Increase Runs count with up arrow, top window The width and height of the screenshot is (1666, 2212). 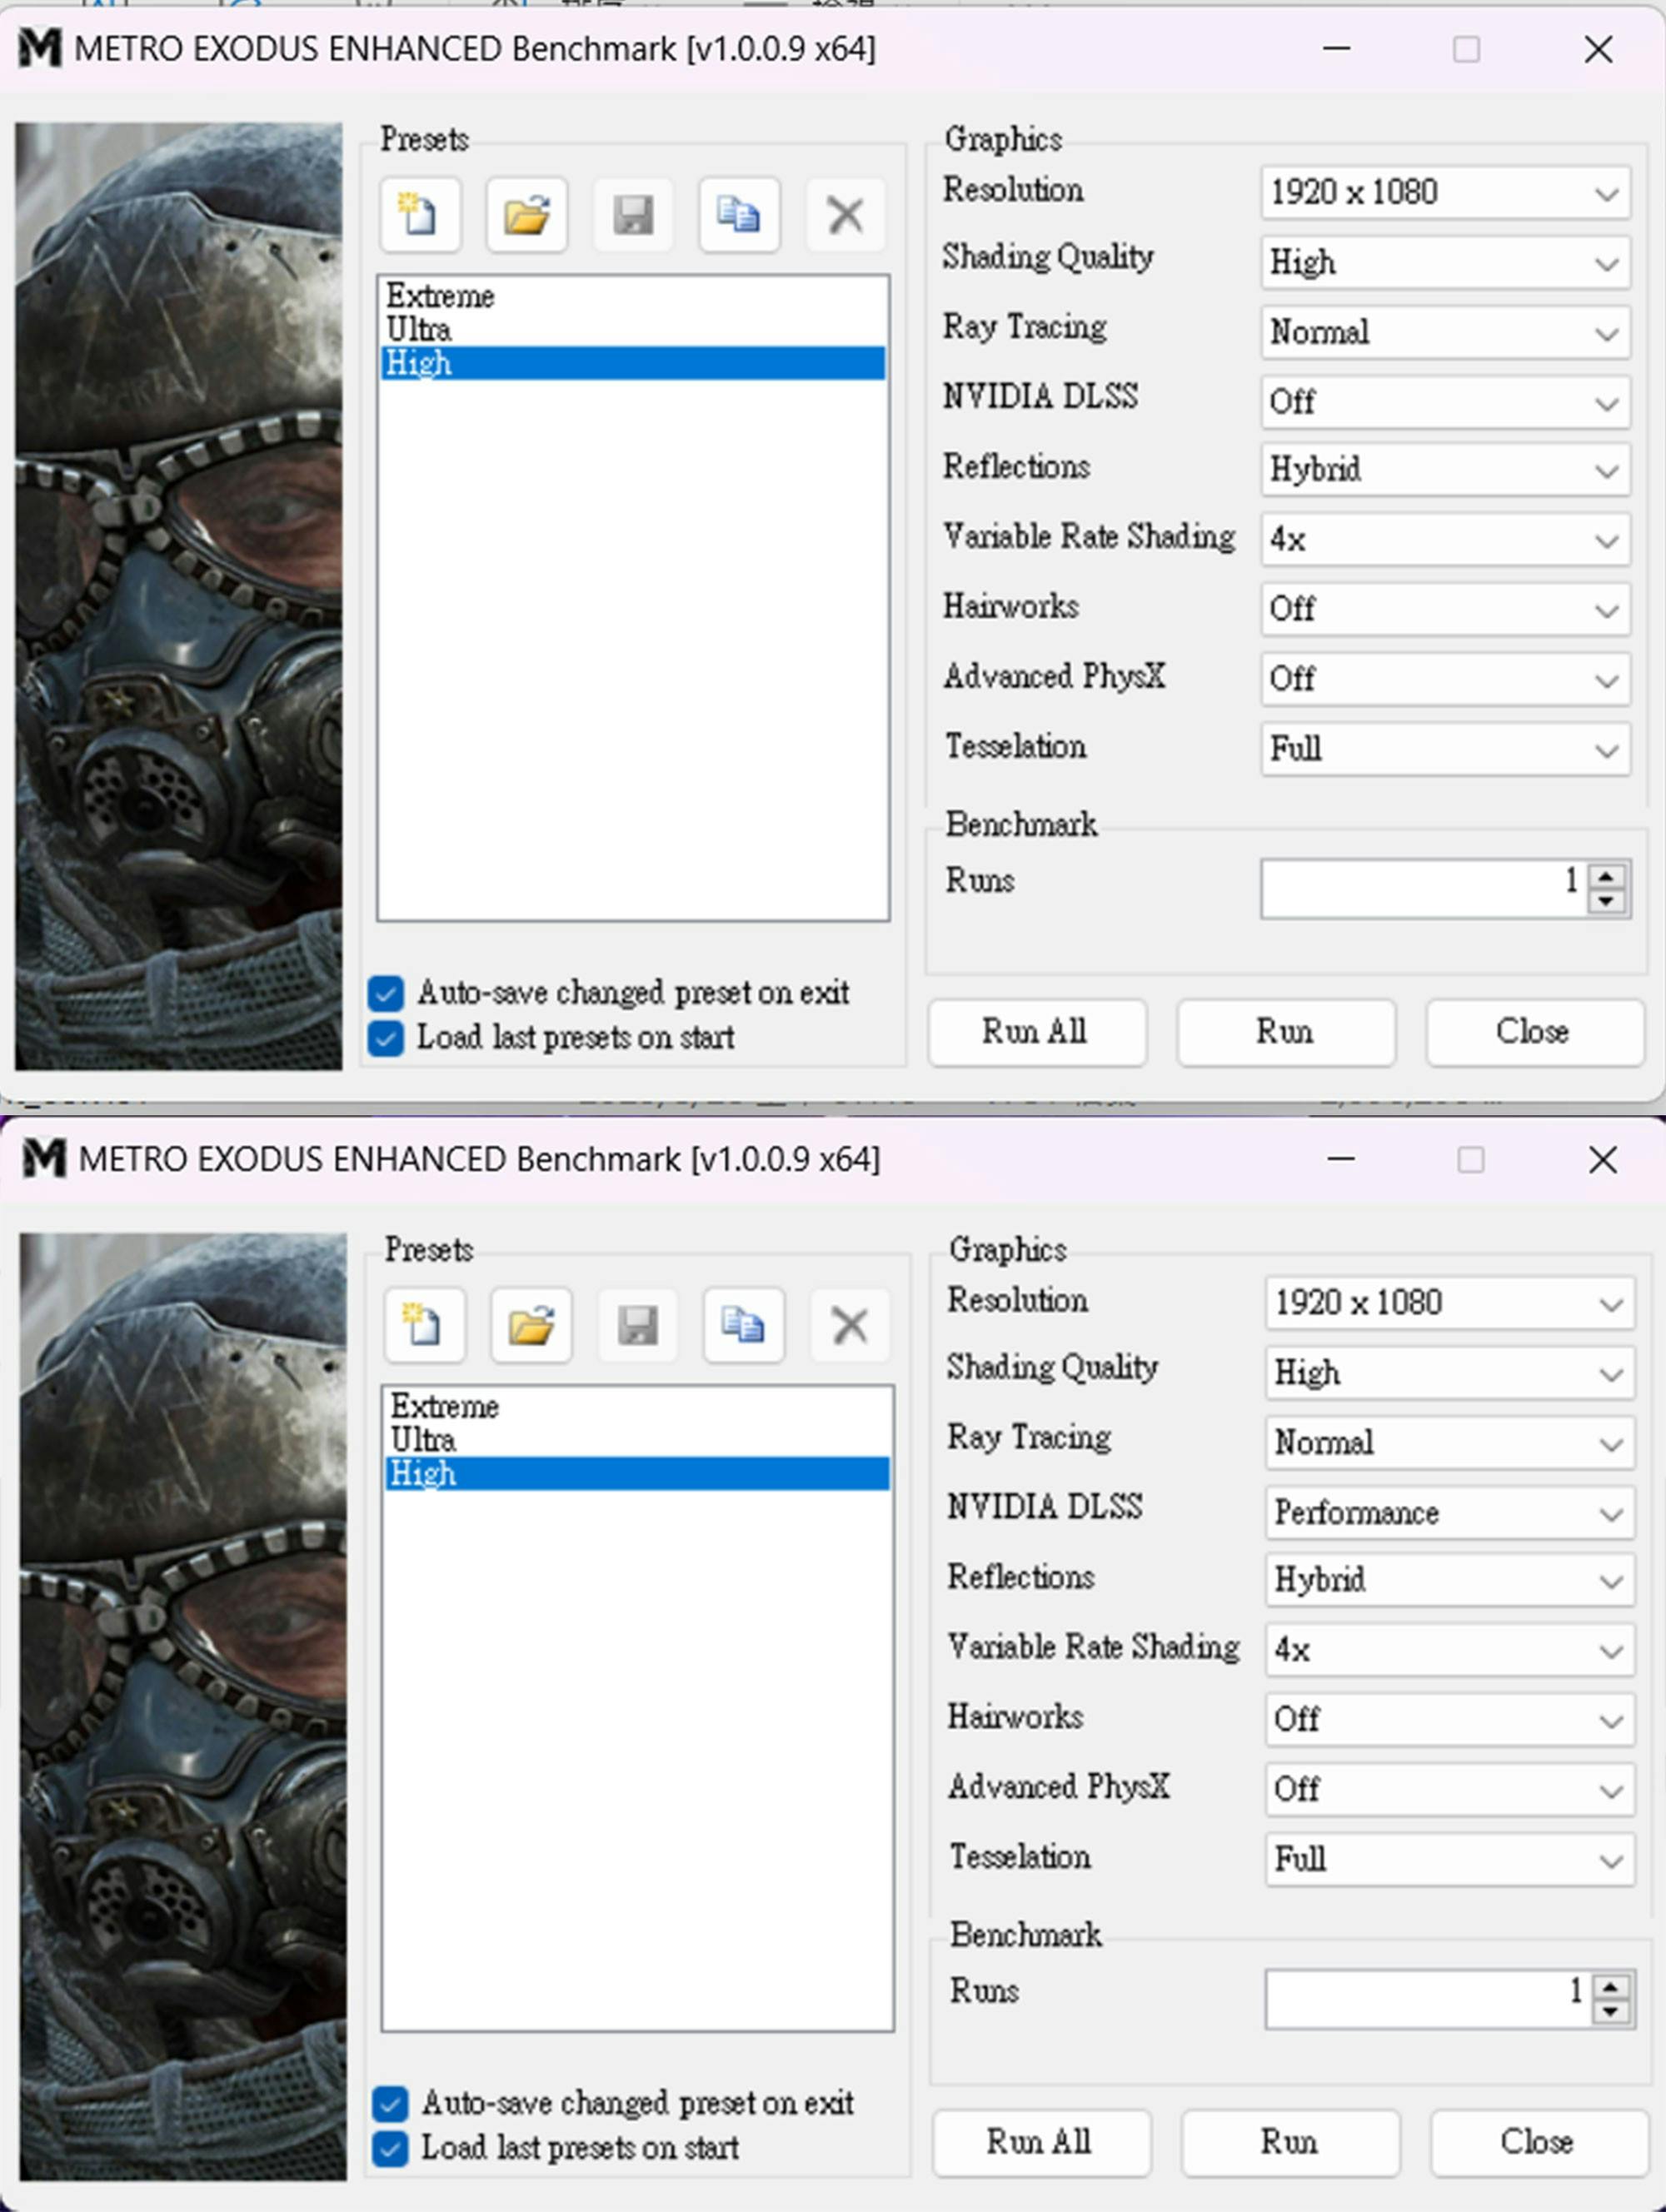pos(1607,876)
